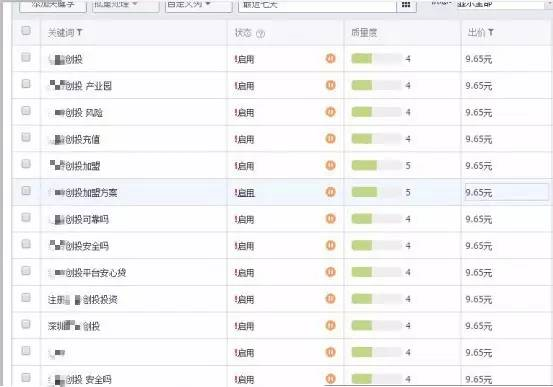The image size is (553, 387).
Task: Pause the 创投可靠吗 keyword
Action: [x=330, y=219]
